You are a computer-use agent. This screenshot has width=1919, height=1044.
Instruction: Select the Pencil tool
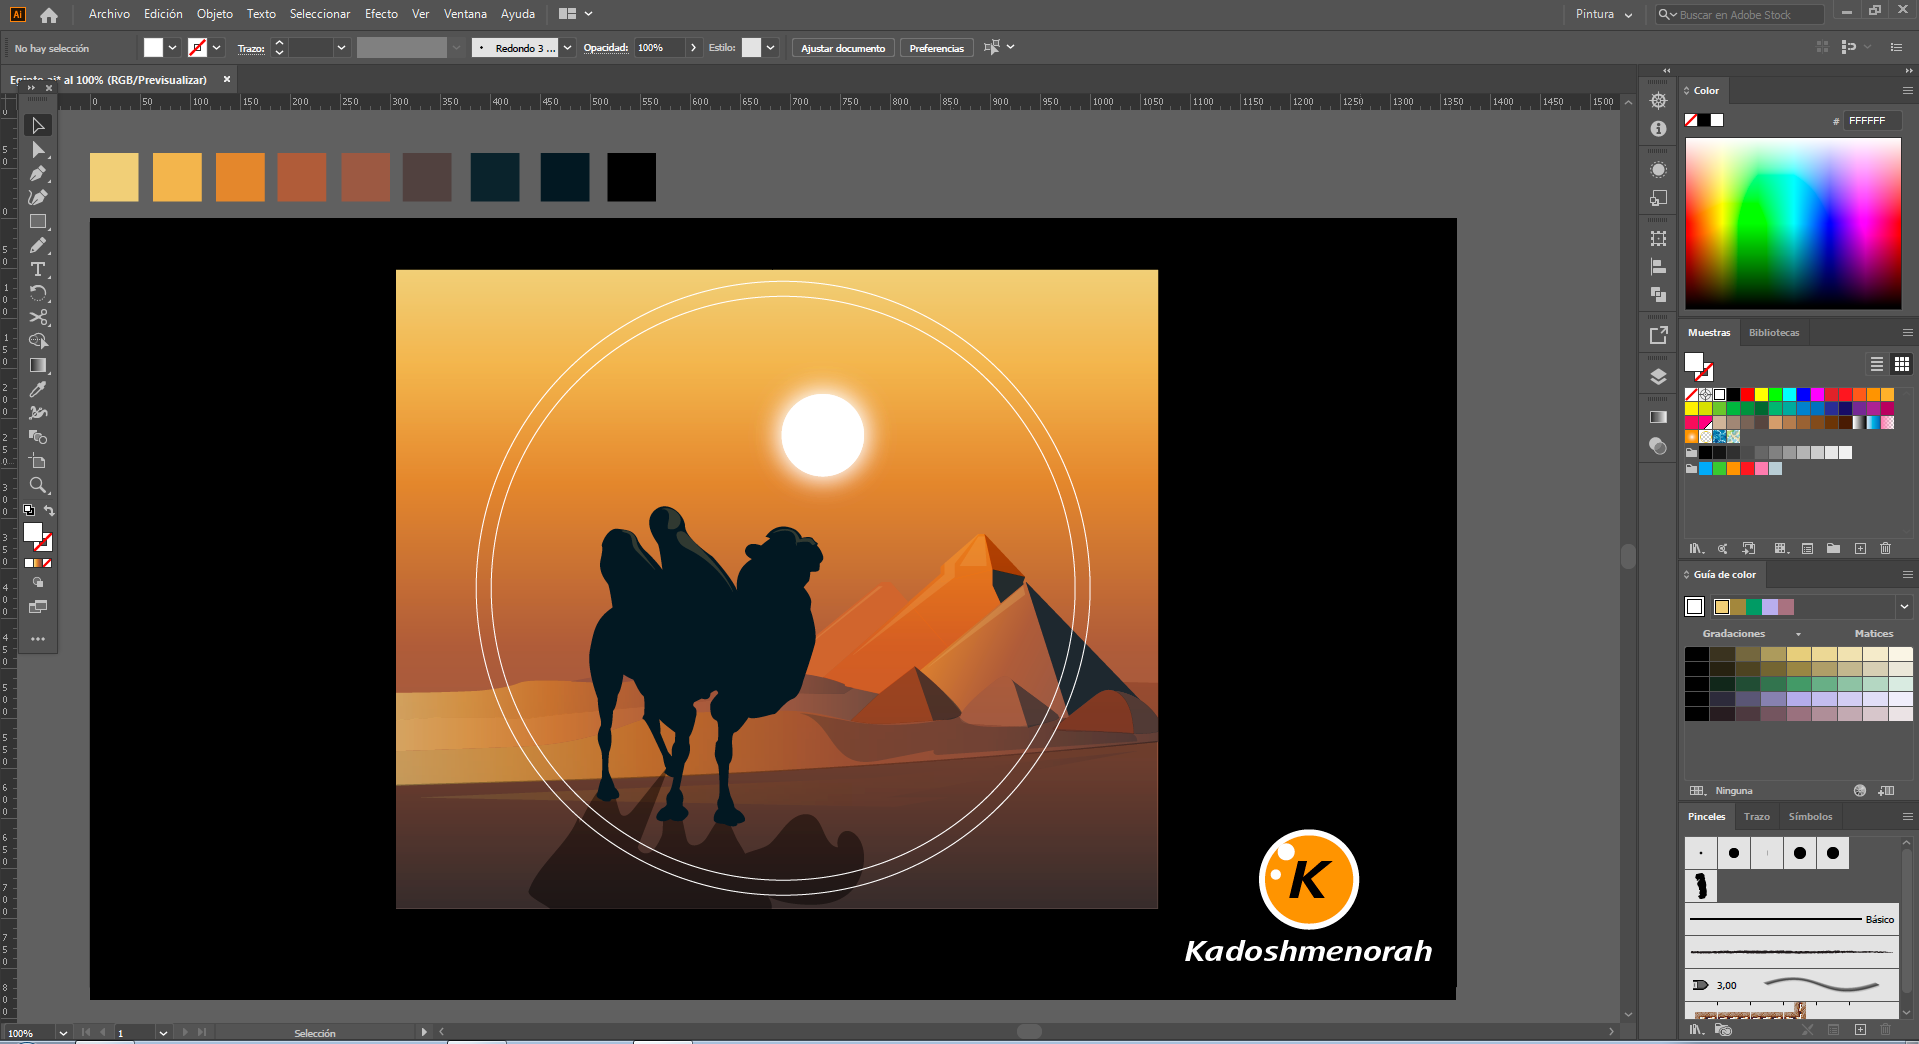coord(38,245)
